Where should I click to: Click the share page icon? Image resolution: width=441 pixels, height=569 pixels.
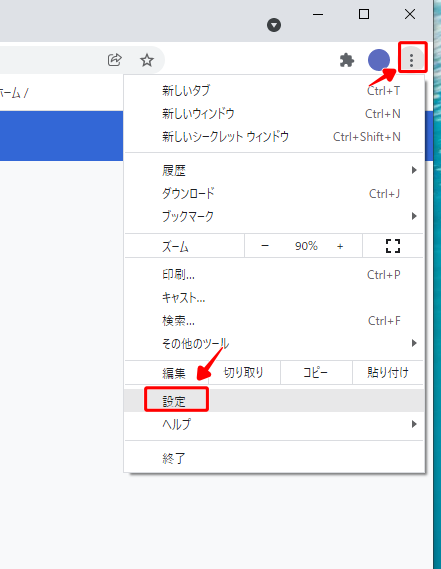(x=114, y=60)
